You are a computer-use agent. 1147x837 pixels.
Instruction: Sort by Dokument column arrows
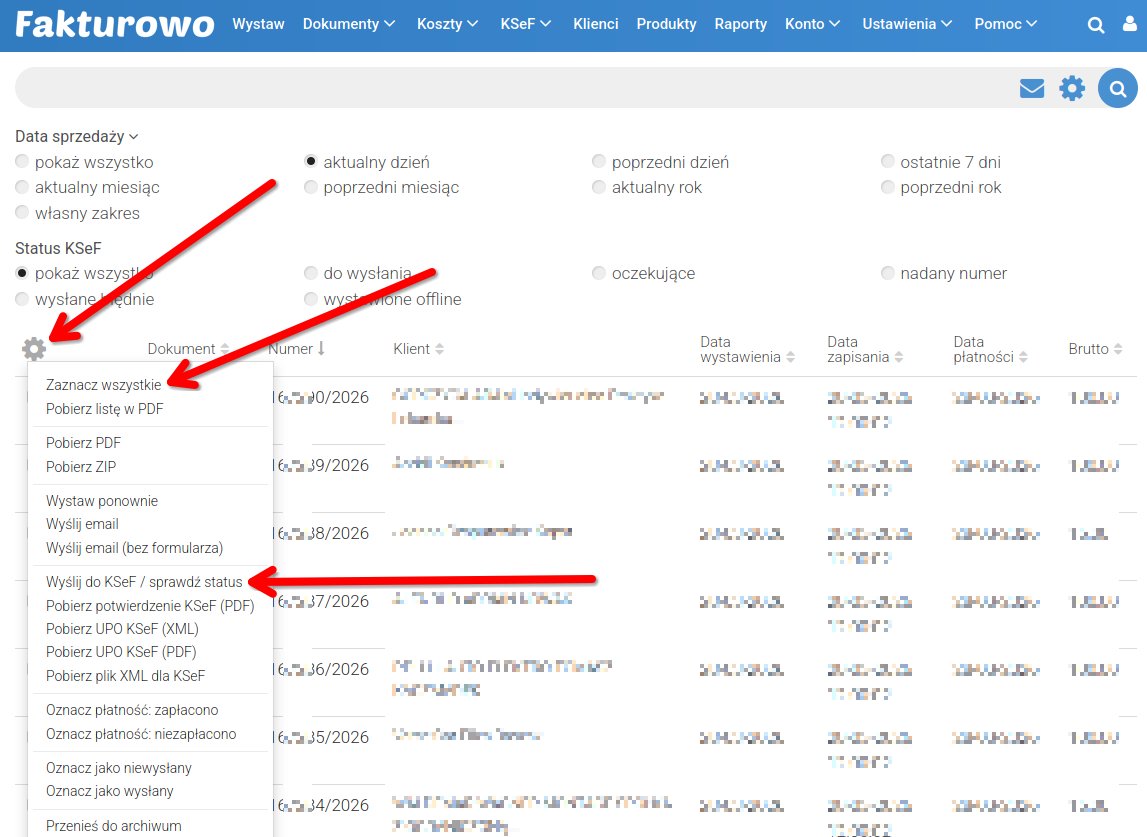[x=225, y=349]
